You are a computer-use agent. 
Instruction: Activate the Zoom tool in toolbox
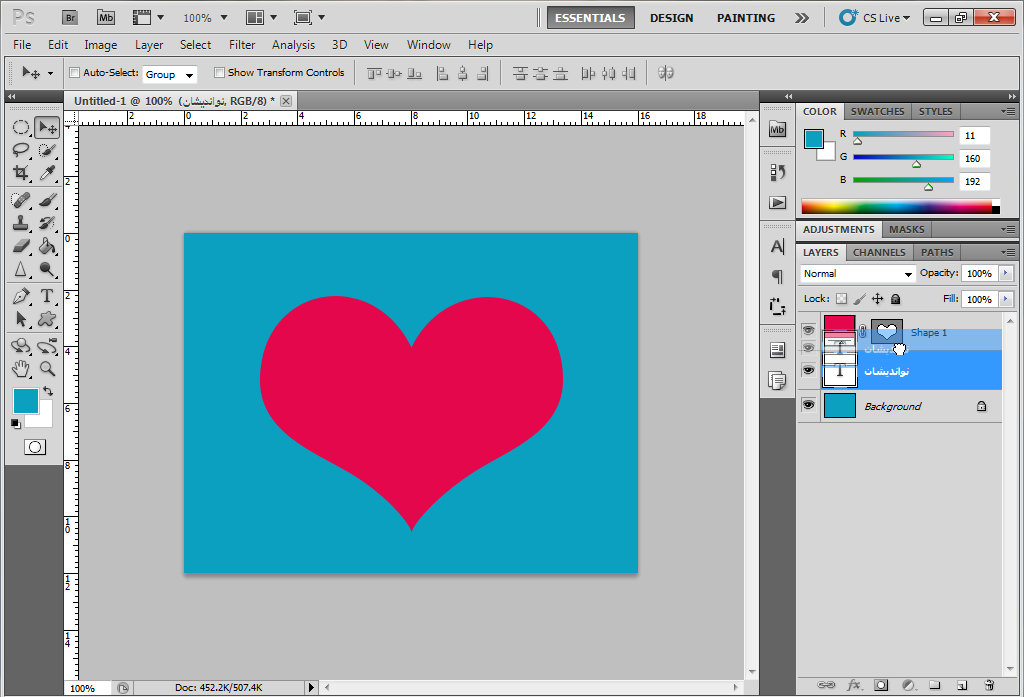(x=46, y=368)
